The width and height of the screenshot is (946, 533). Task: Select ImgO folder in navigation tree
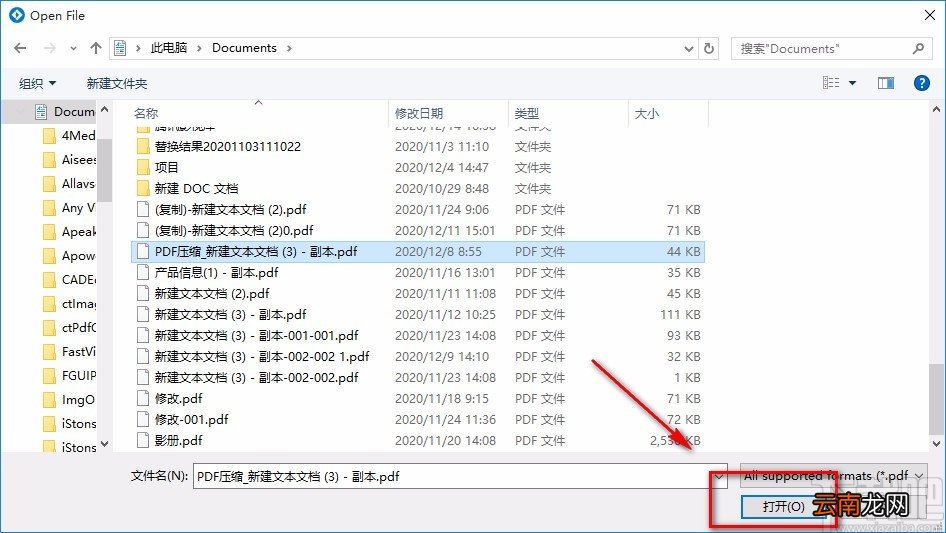[x=69, y=400]
